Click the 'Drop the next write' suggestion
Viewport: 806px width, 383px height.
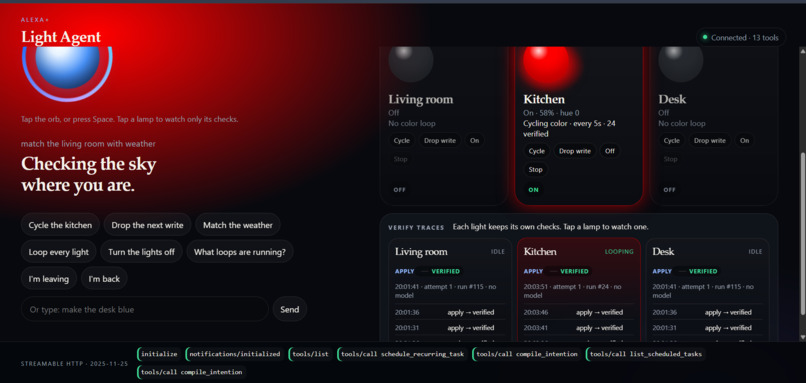[x=147, y=225]
